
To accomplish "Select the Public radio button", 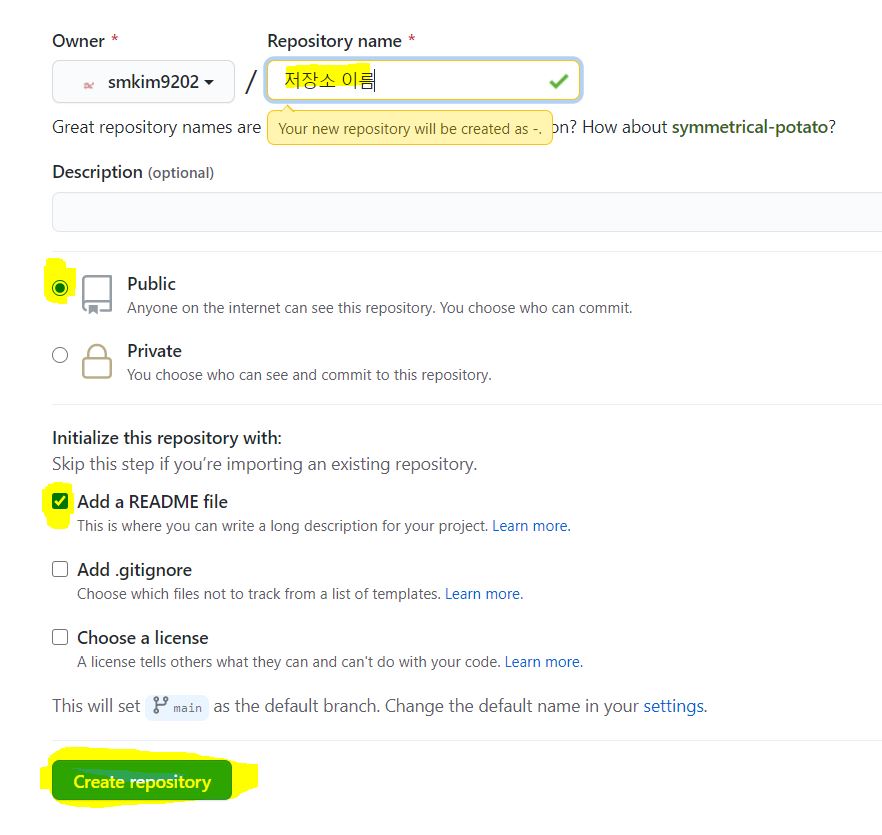I will [x=60, y=288].
